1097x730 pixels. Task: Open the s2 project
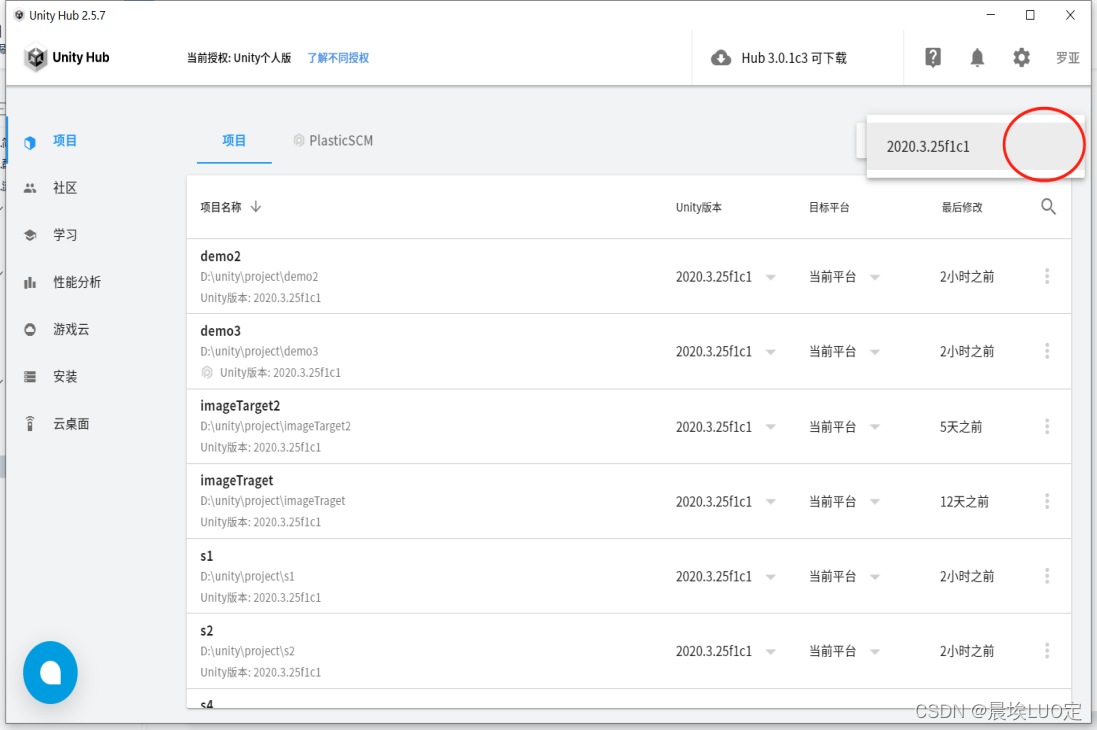tap(206, 631)
